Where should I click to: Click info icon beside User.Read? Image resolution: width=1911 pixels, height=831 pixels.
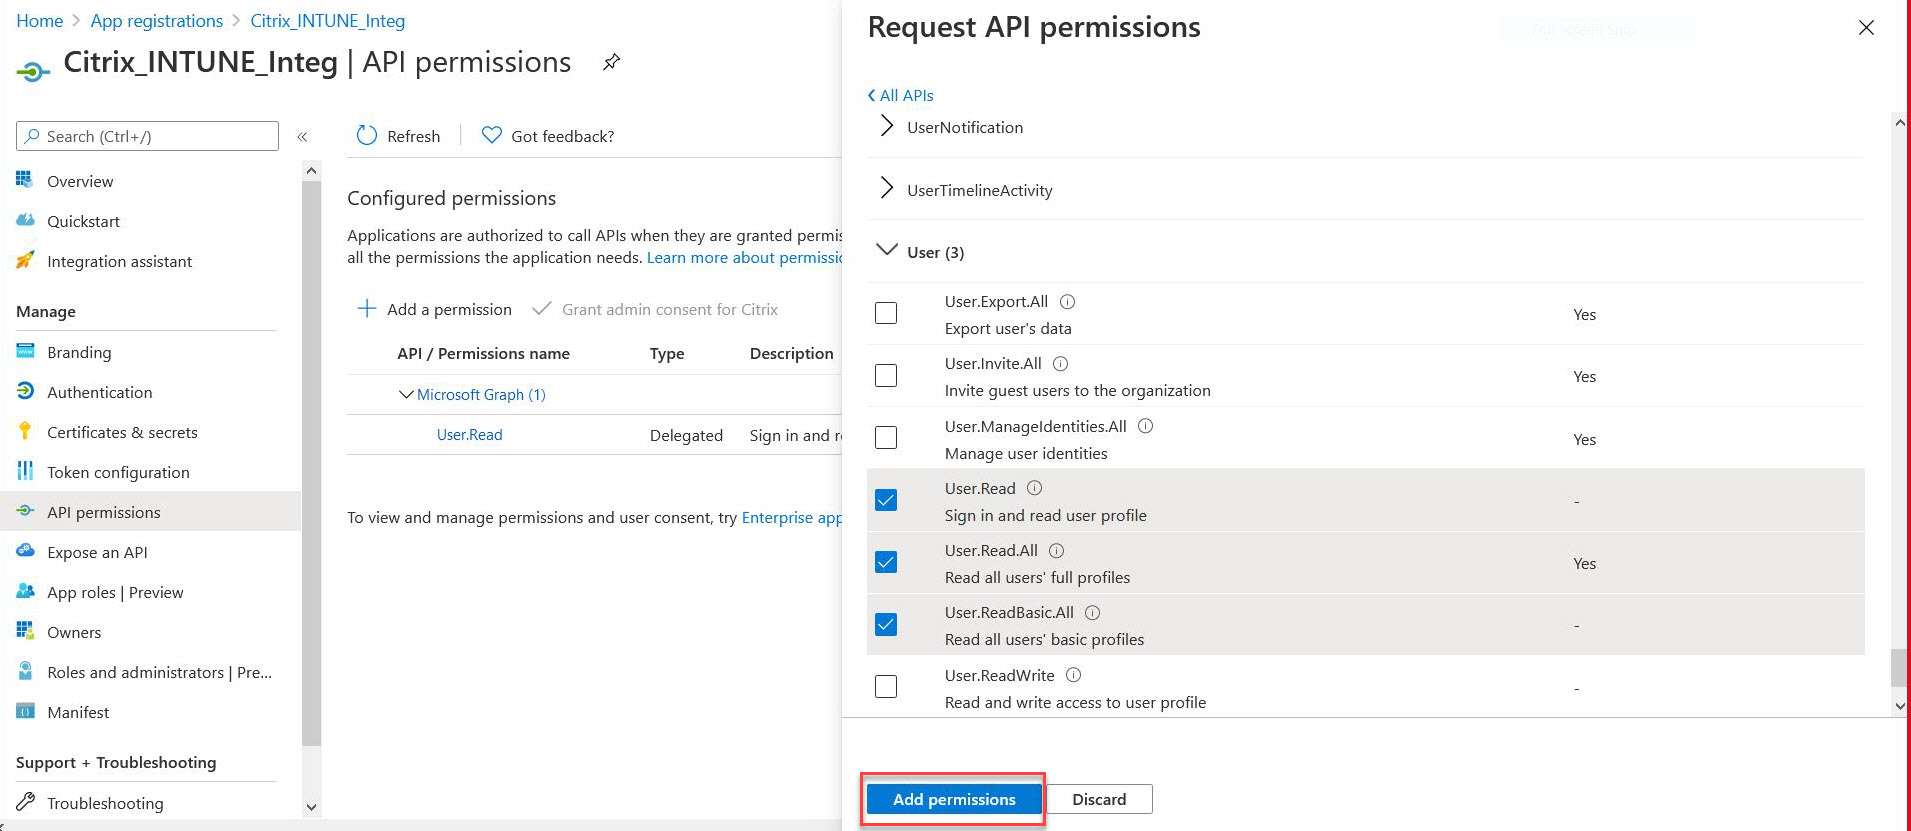point(1035,488)
